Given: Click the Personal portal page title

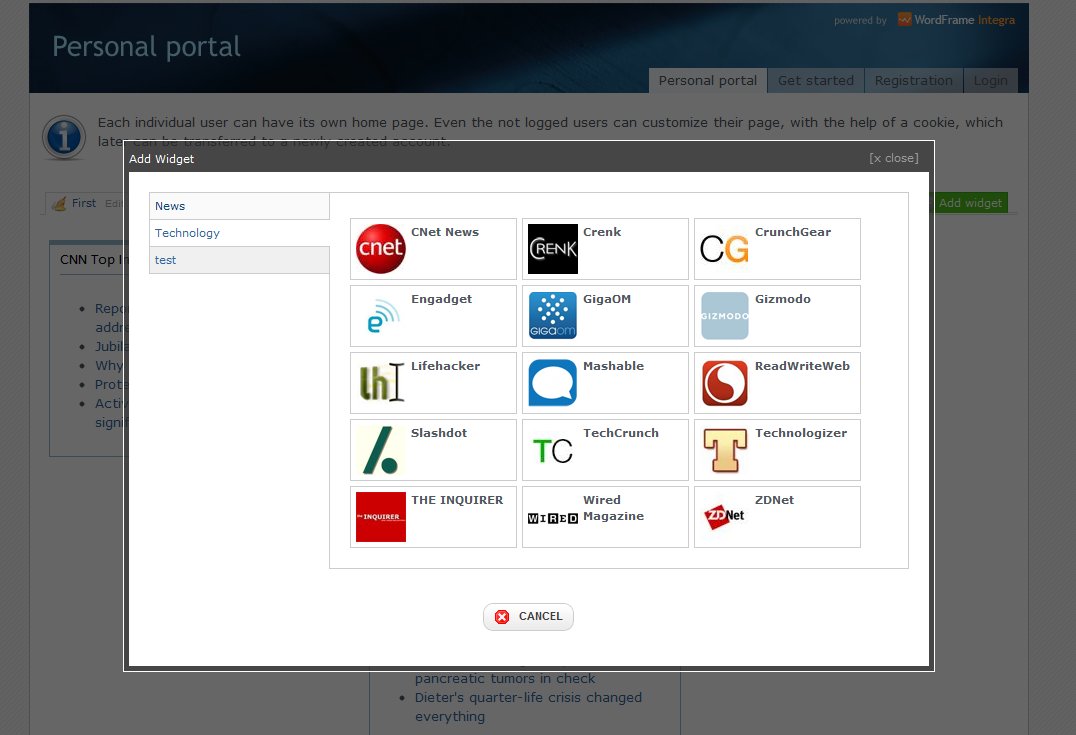Looking at the screenshot, I should (x=146, y=47).
